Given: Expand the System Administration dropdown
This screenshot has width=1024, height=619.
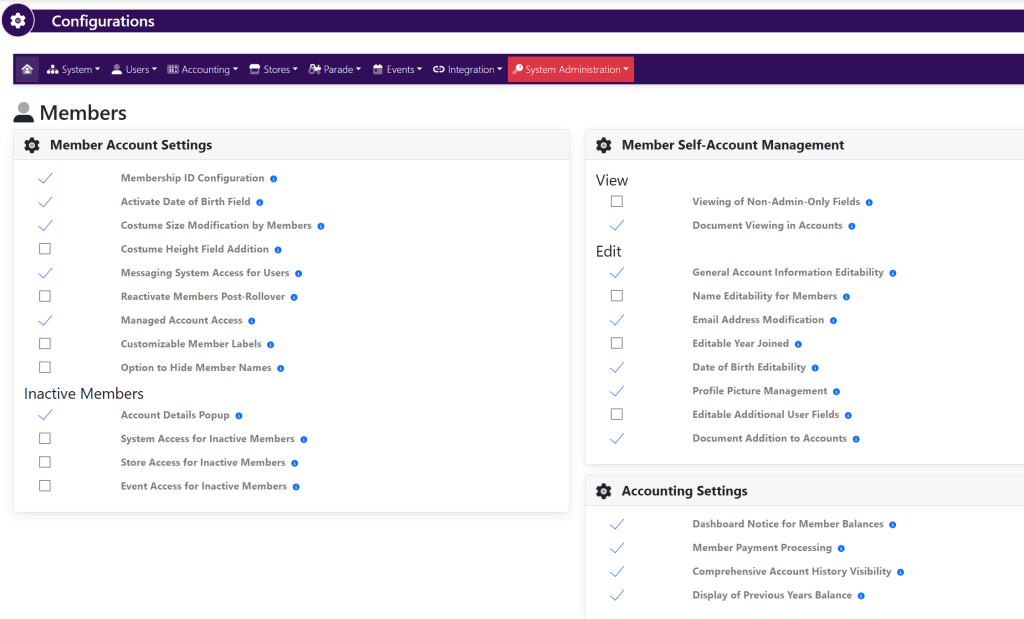Looking at the screenshot, I should coord(571,70).
